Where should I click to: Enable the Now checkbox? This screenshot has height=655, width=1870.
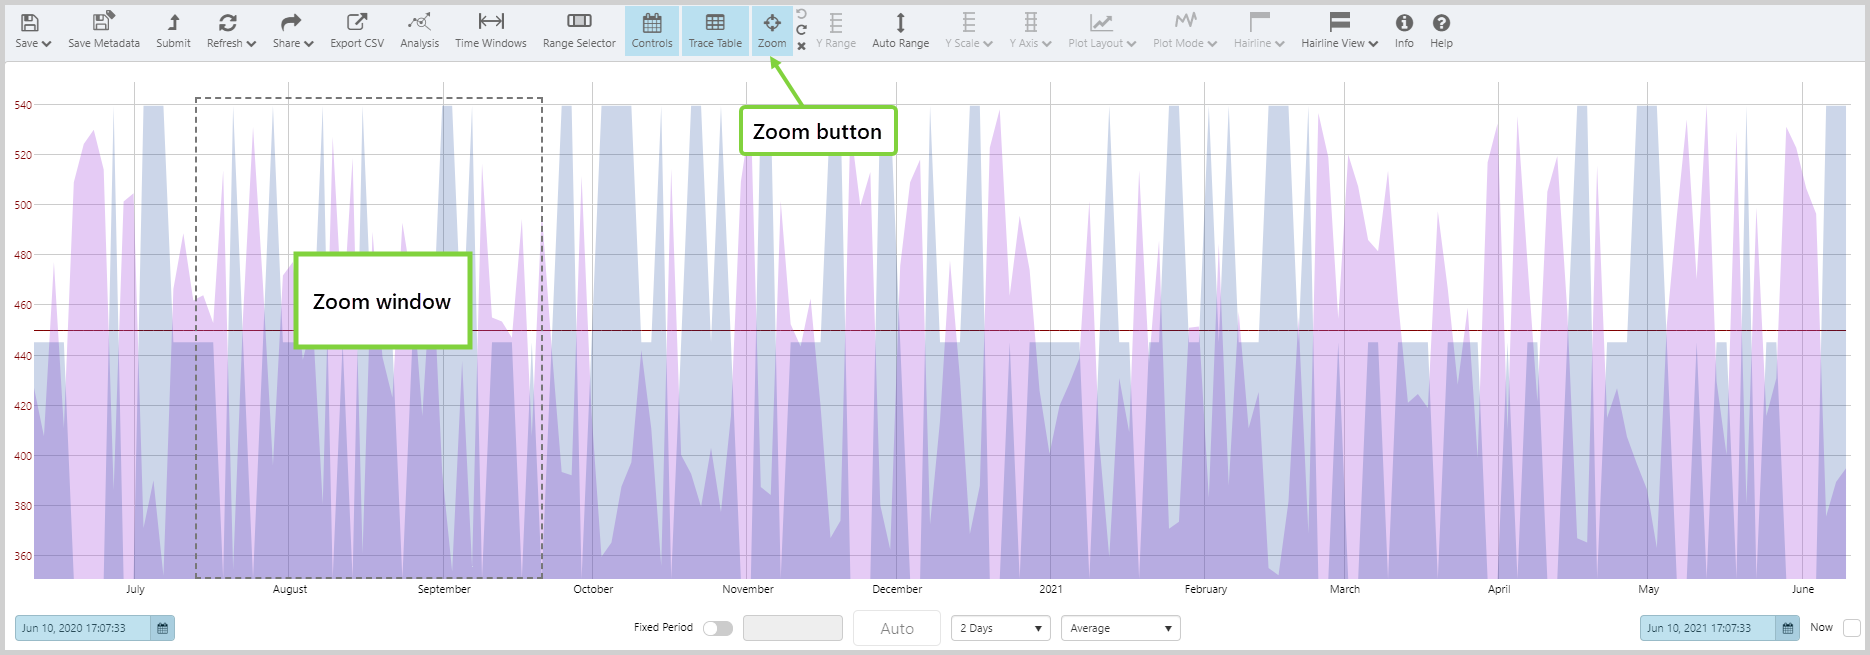click(1851, 628)
